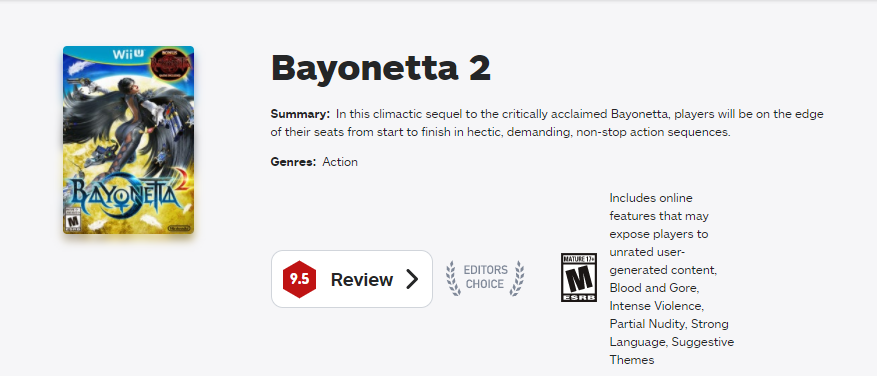Click the red 9.5 score hexagon
The image size is (877, 376).
[299, 279]
